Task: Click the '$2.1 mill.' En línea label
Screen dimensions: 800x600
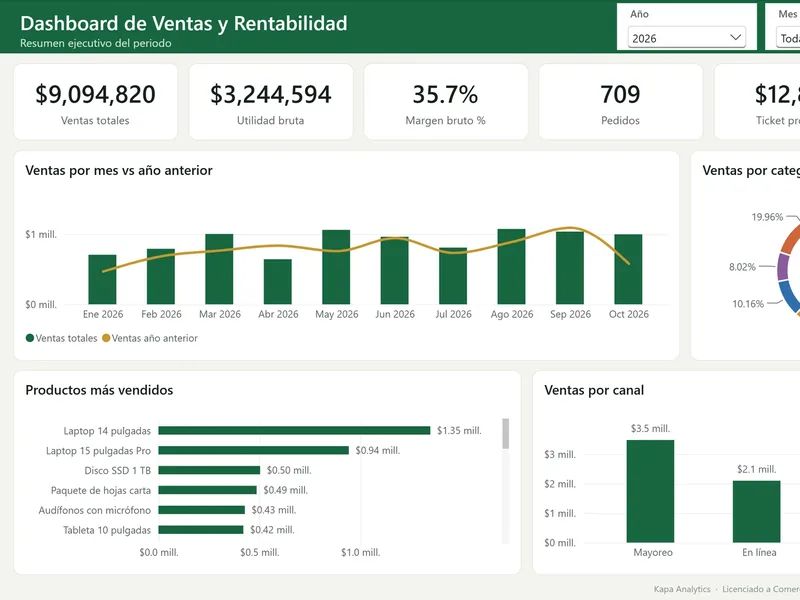Action: pos(757,469)
